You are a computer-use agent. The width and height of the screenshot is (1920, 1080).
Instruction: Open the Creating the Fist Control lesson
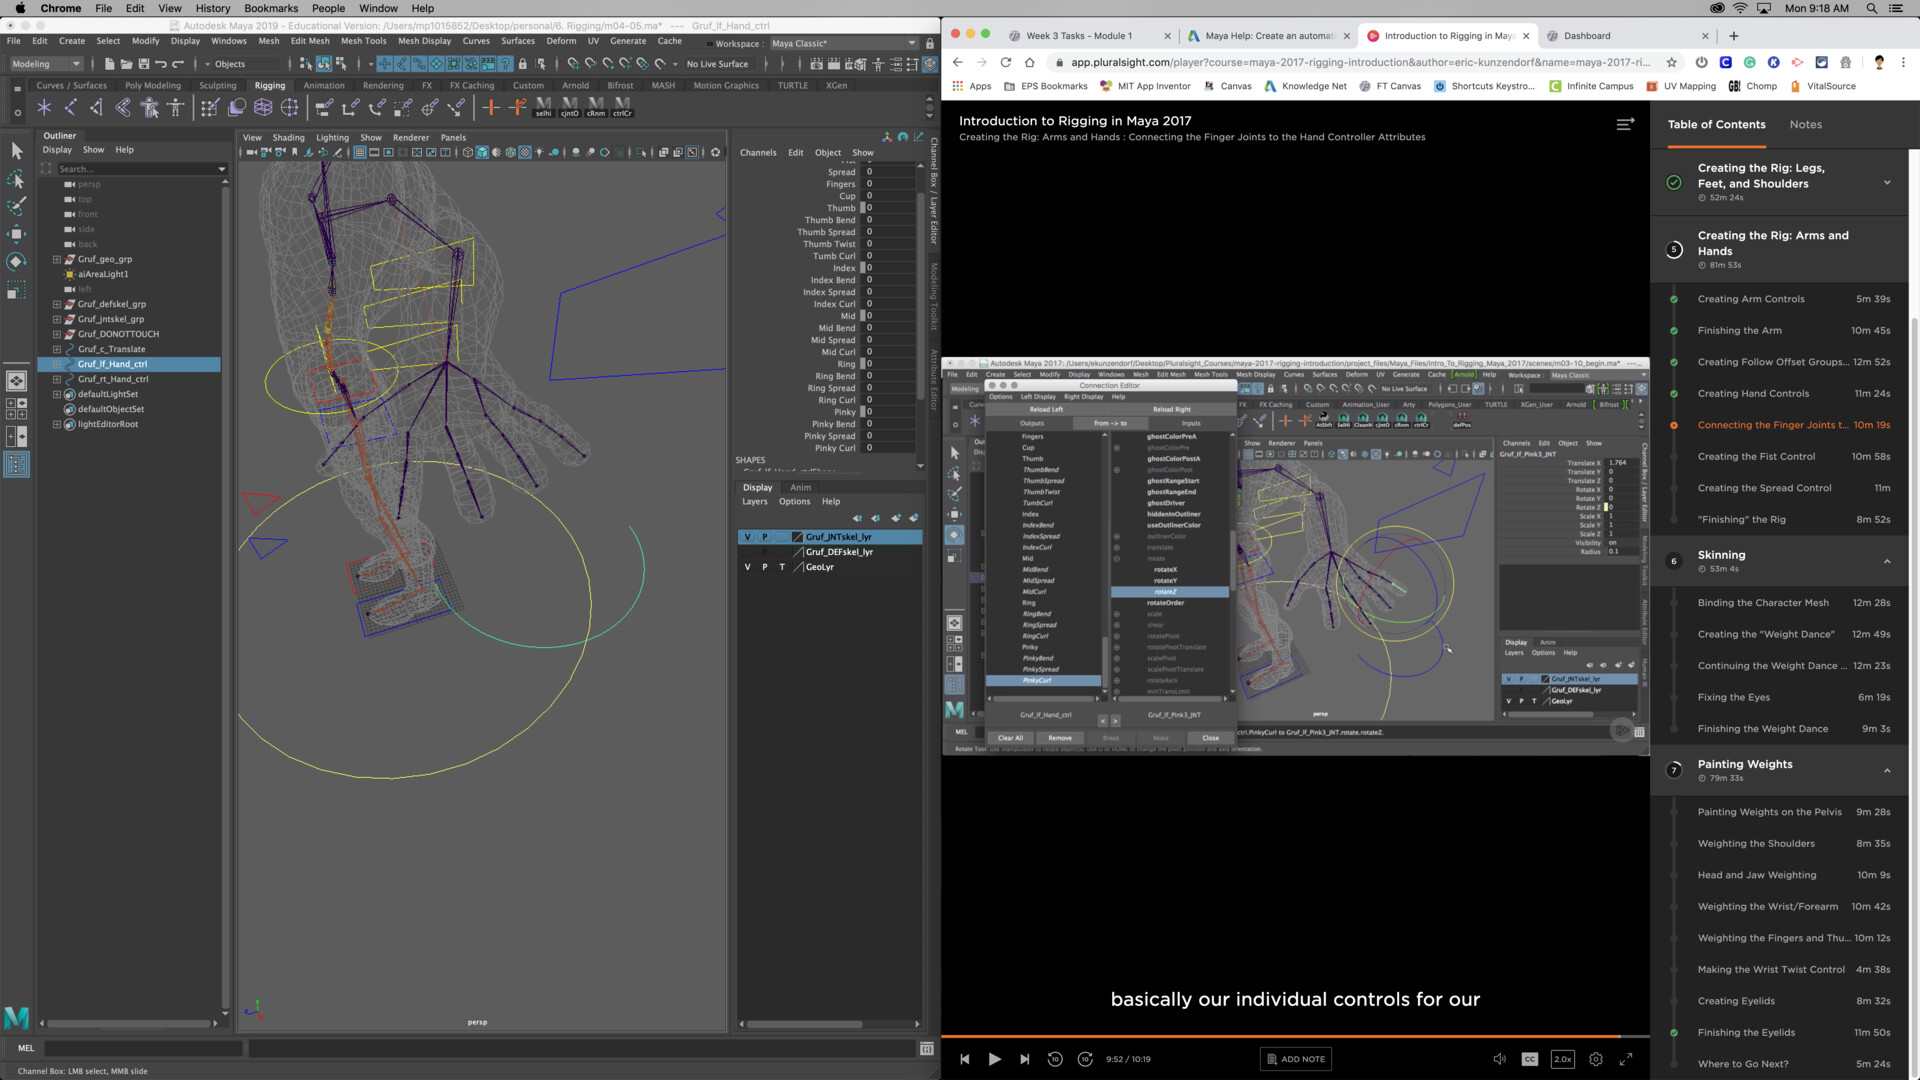click(x=1757, y=456)
